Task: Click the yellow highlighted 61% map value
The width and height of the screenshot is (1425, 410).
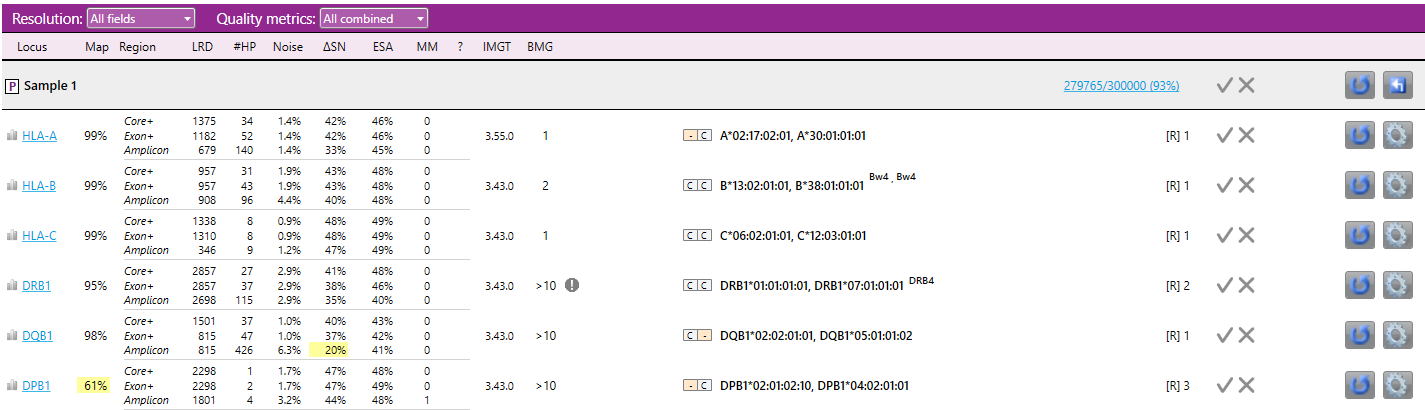Action: click(x=94, y=385)
